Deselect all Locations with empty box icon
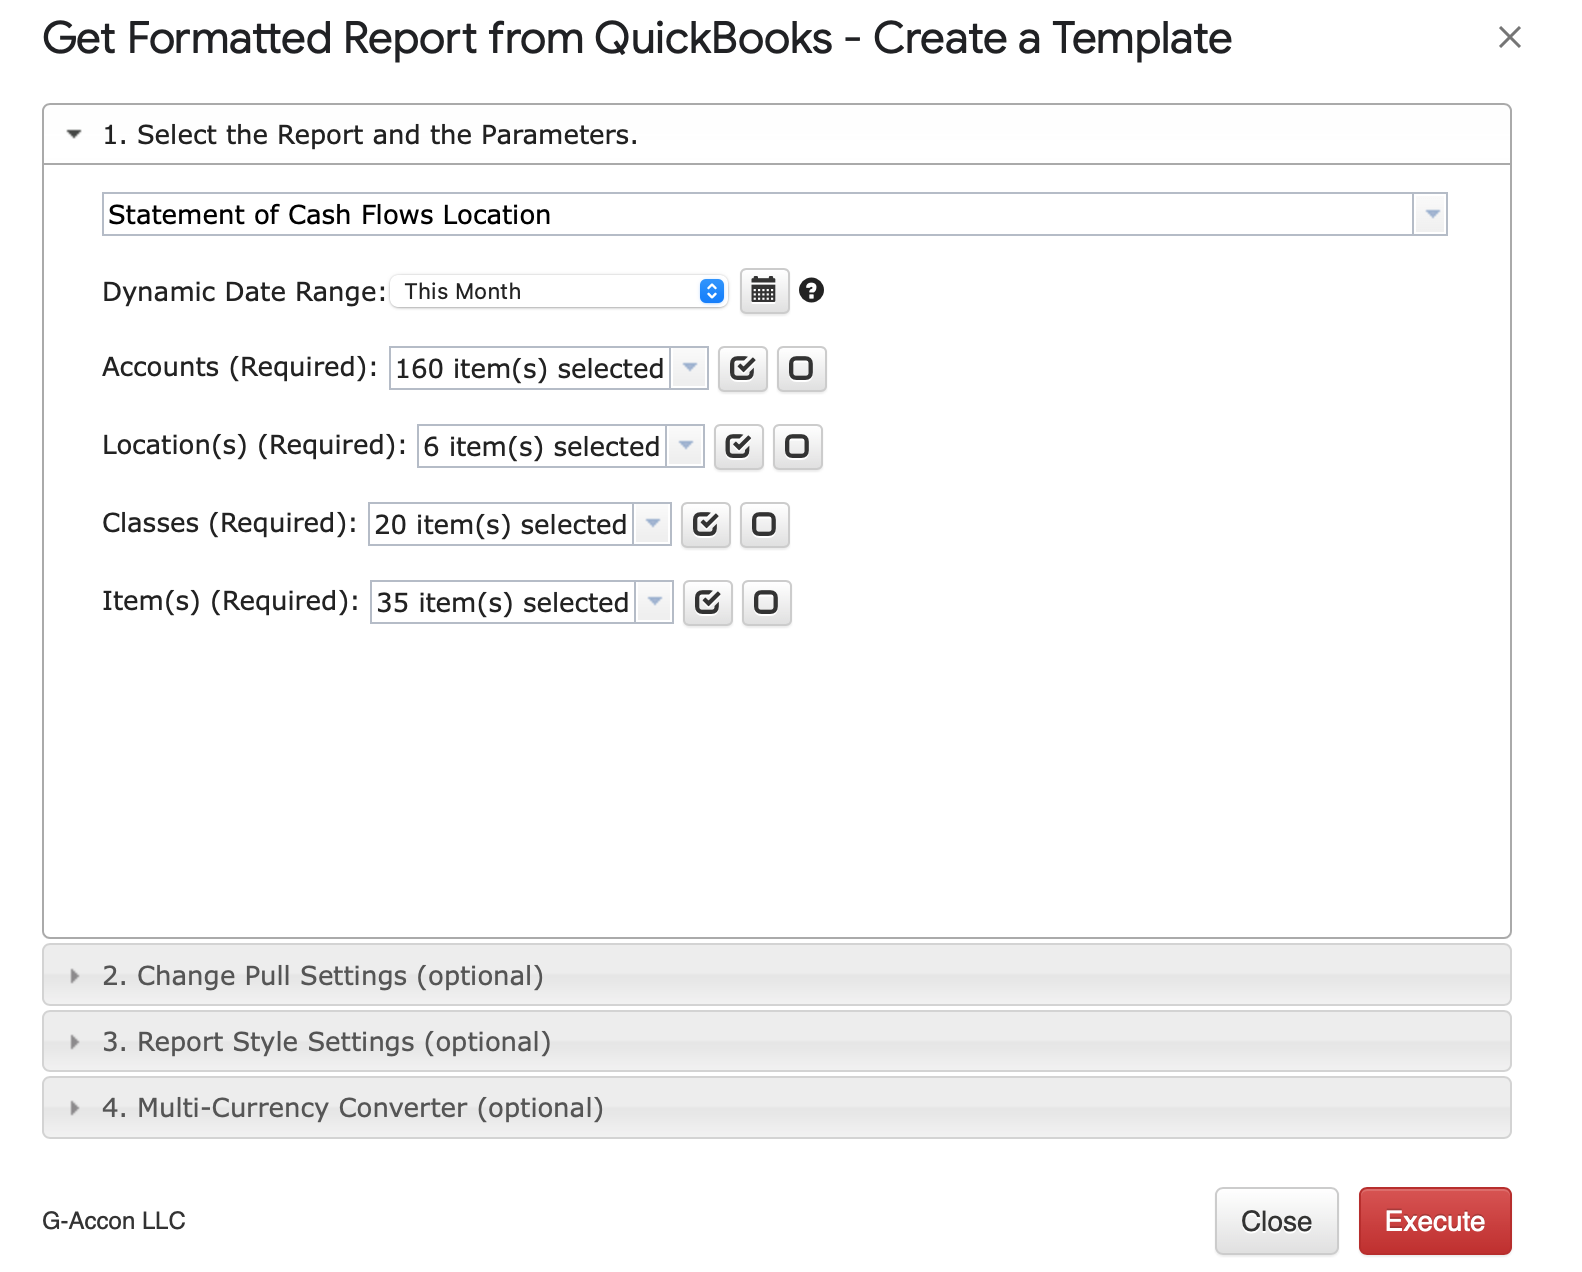Screen dimensions: 1582x1272 click(797, 447)
